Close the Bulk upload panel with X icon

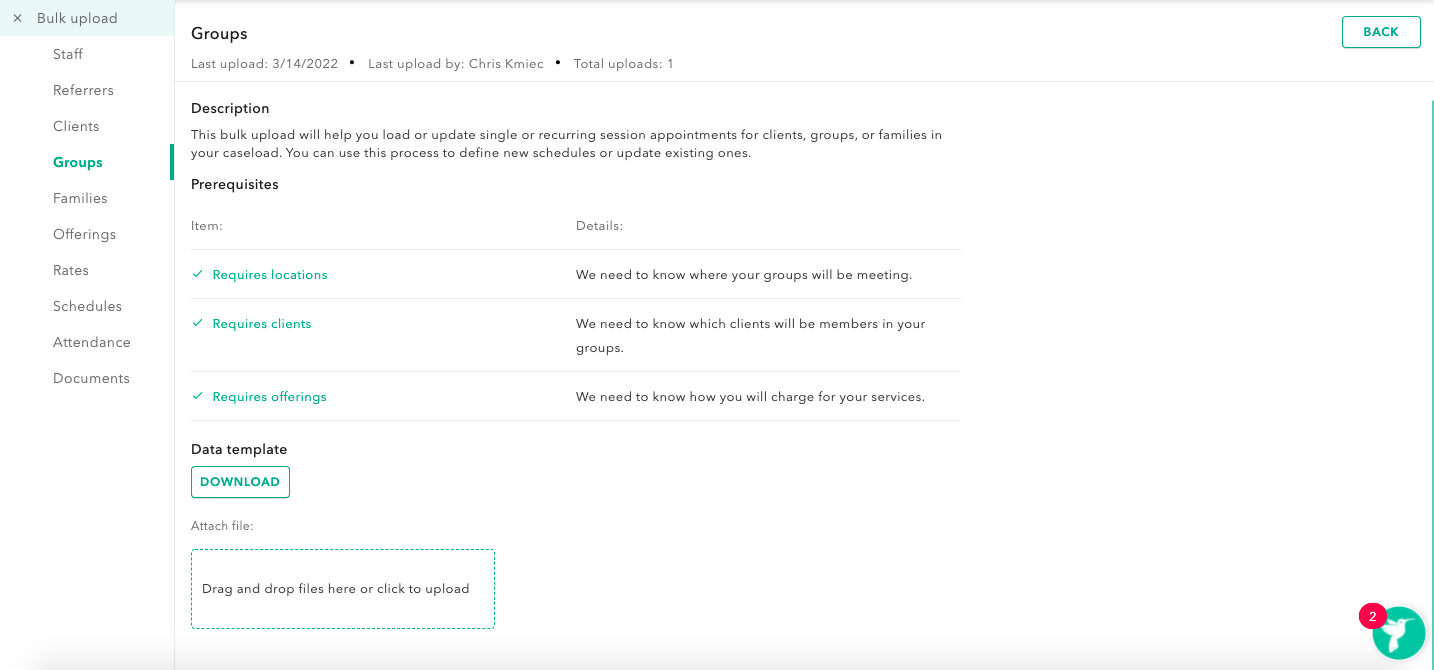[17, 18]
